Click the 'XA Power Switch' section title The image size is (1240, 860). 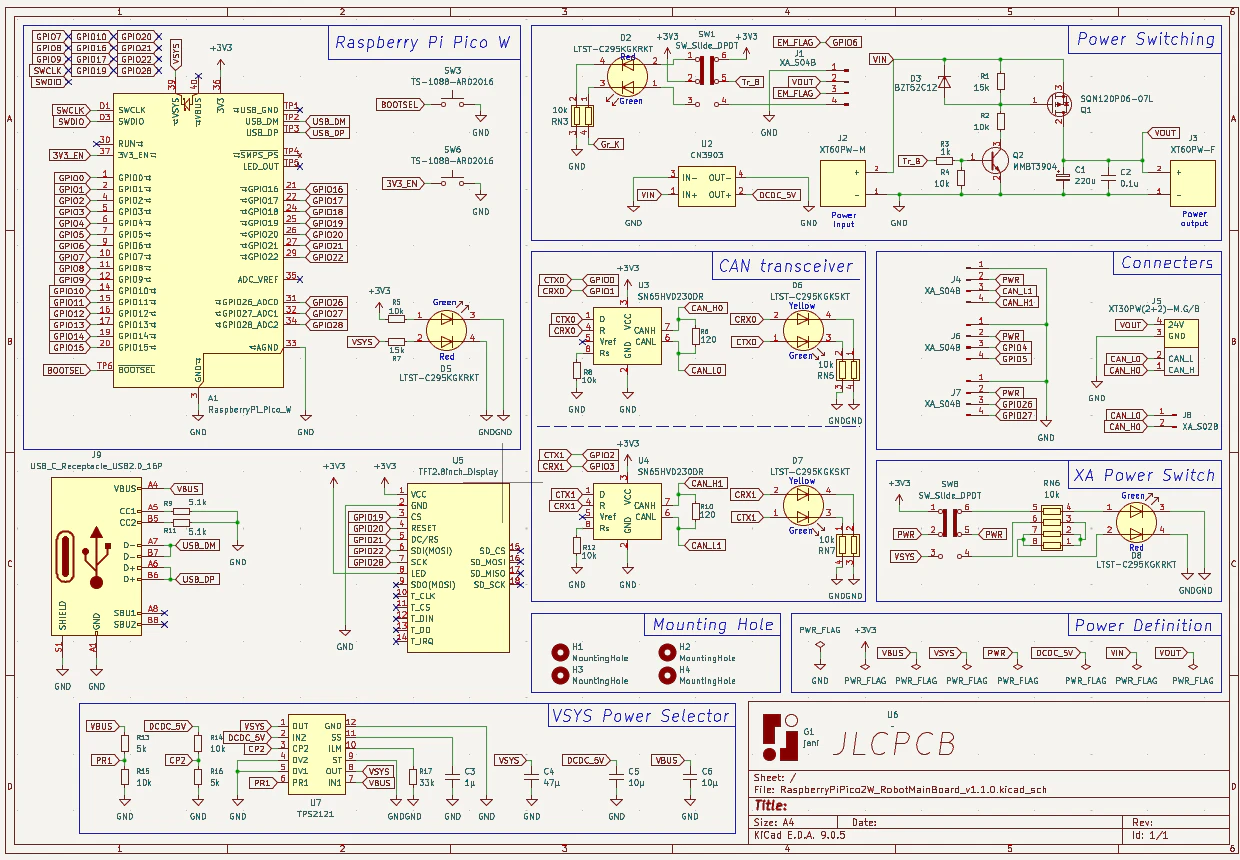pos(1144,475)
